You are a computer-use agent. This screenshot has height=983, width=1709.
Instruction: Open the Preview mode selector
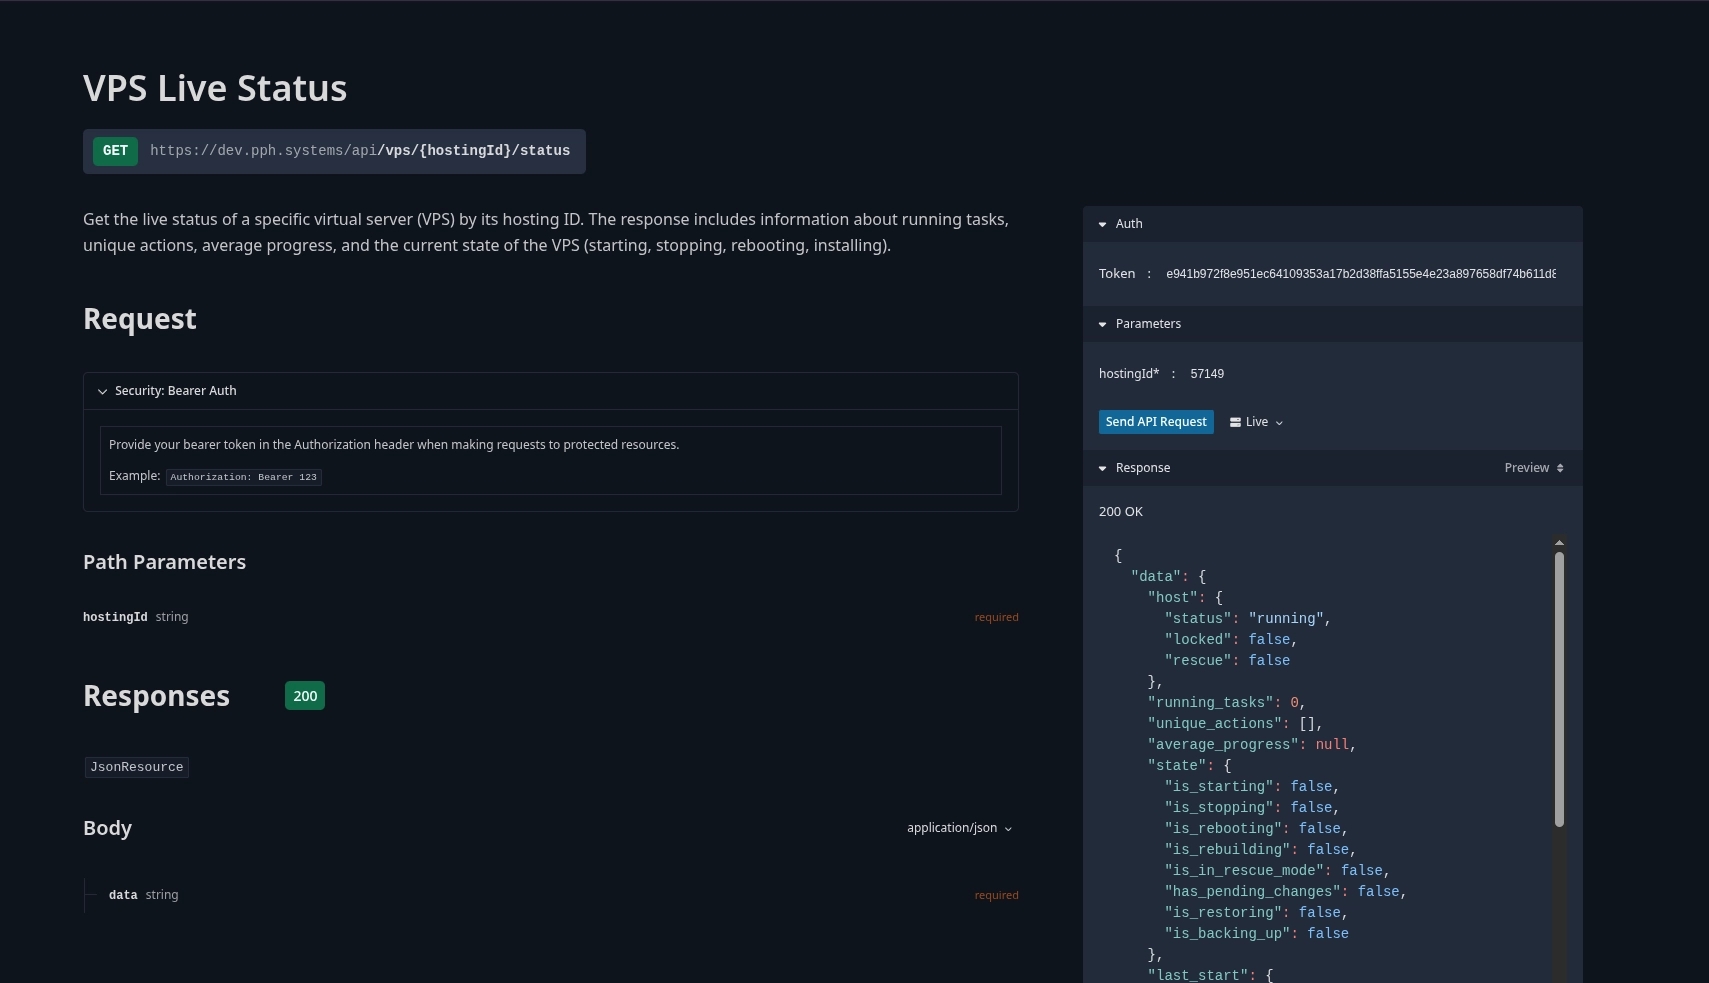[1534, 468]
